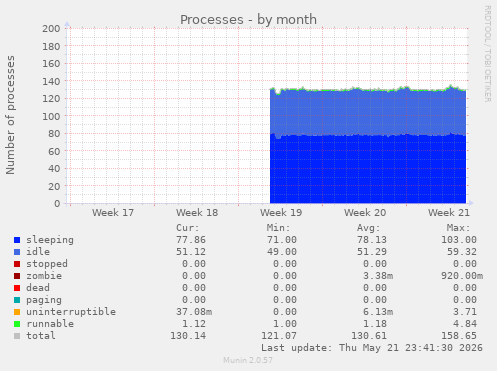This screenshot has height=371, width=497.
Task: Click runnable minimum value 1.00
Action: pos(285,324)
